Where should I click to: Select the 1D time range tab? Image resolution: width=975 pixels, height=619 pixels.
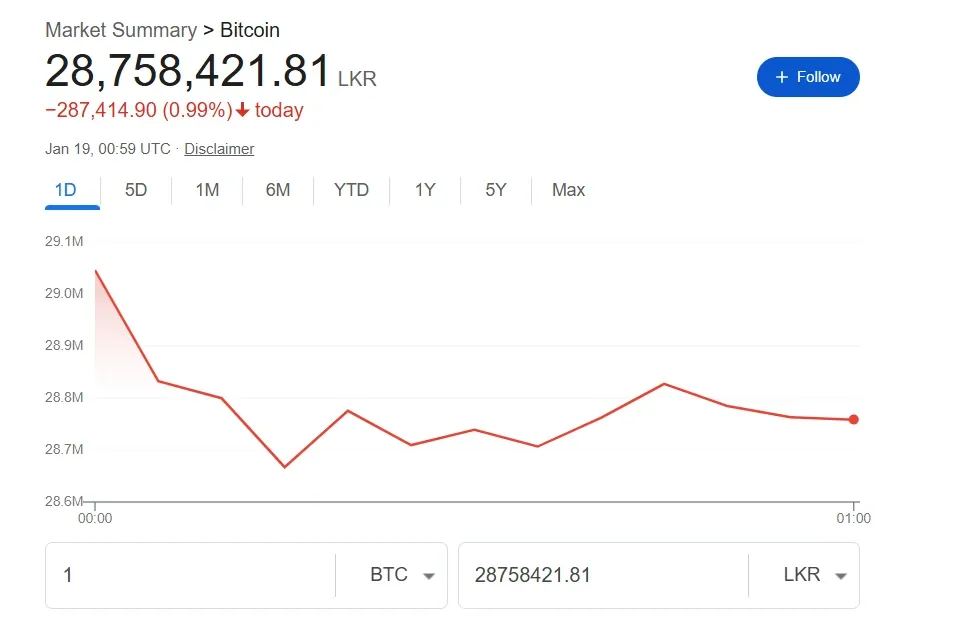[x=65, y=190]
